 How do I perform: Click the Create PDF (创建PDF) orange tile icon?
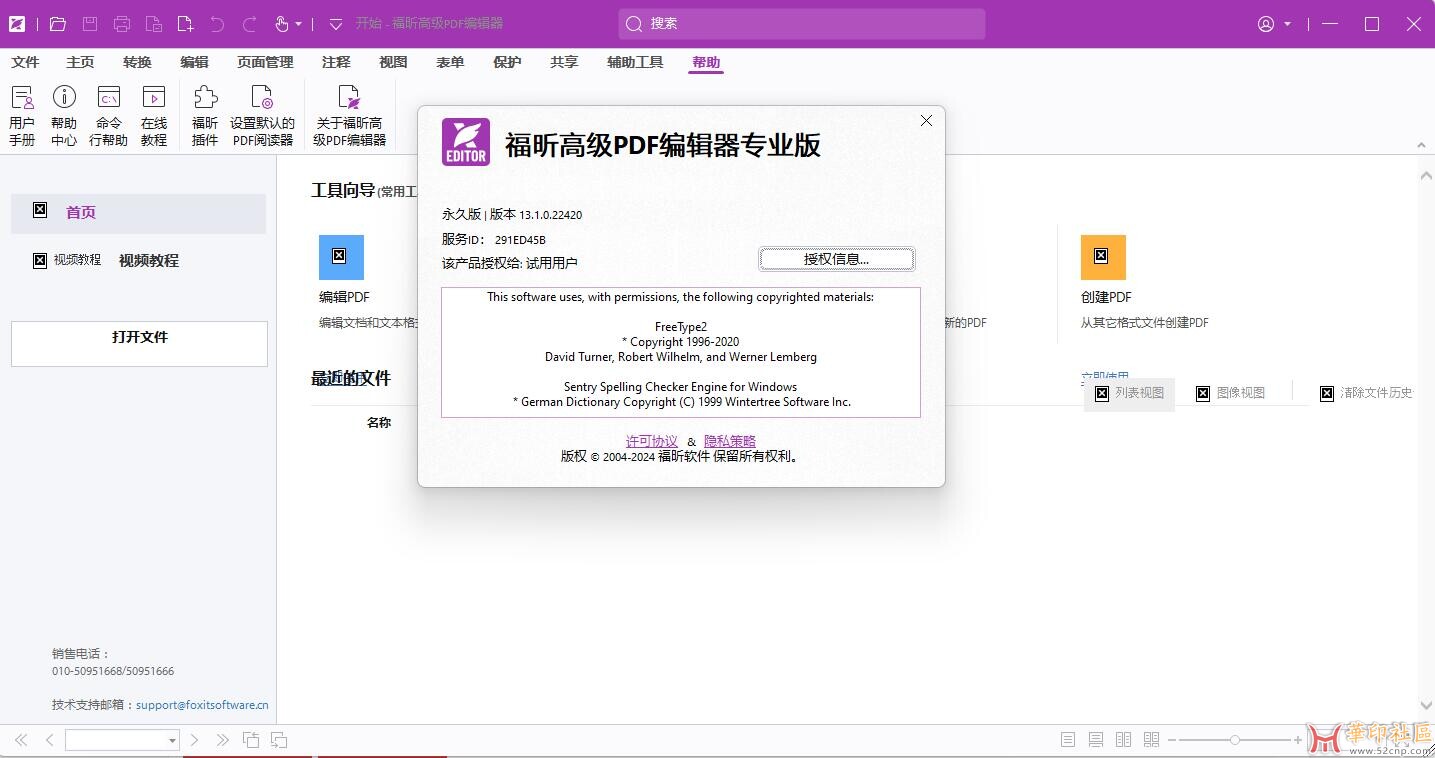pos(1103,257)
